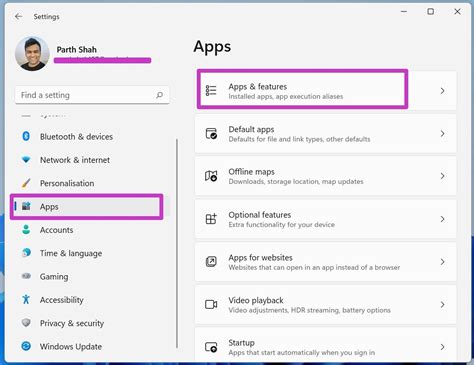The image size is (474, 365).
Task: Click the Apps & features list icon
Action: coord(211,91)
